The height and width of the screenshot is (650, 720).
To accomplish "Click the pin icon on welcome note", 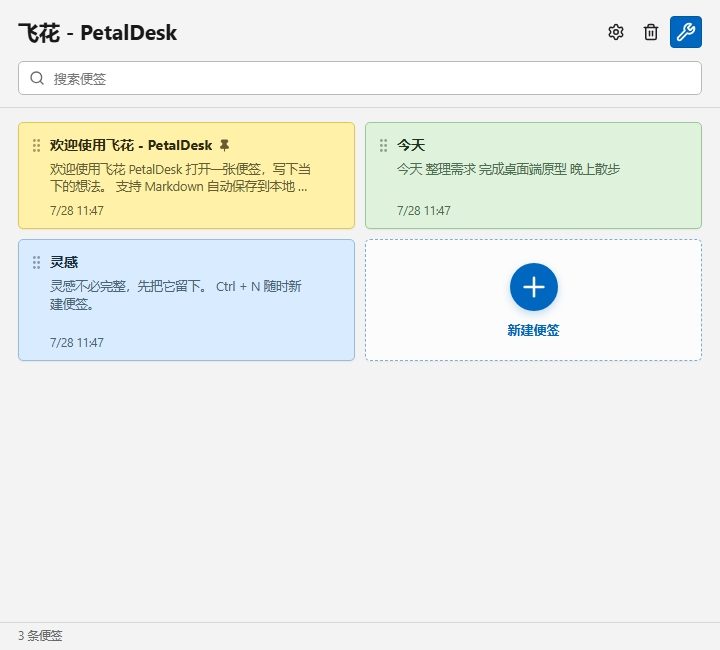I will pos(224,145).
